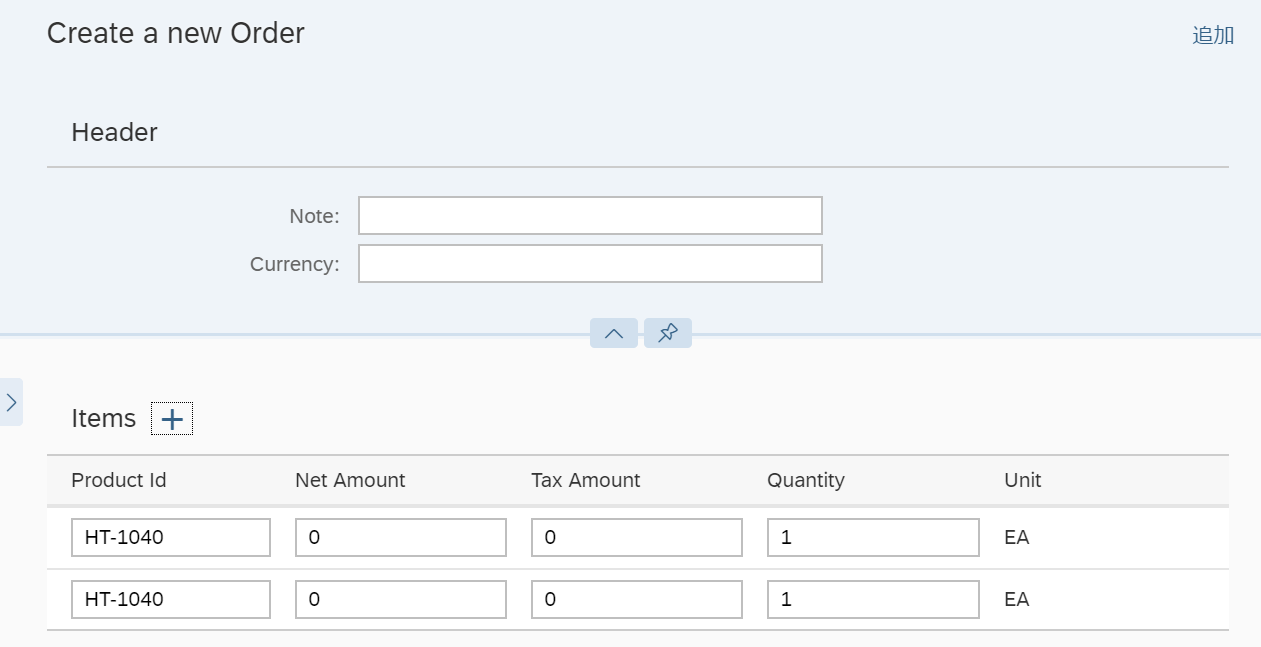1261x647 pixels.
Task: Expand the side panel arrow
Action: coord(11,402)
